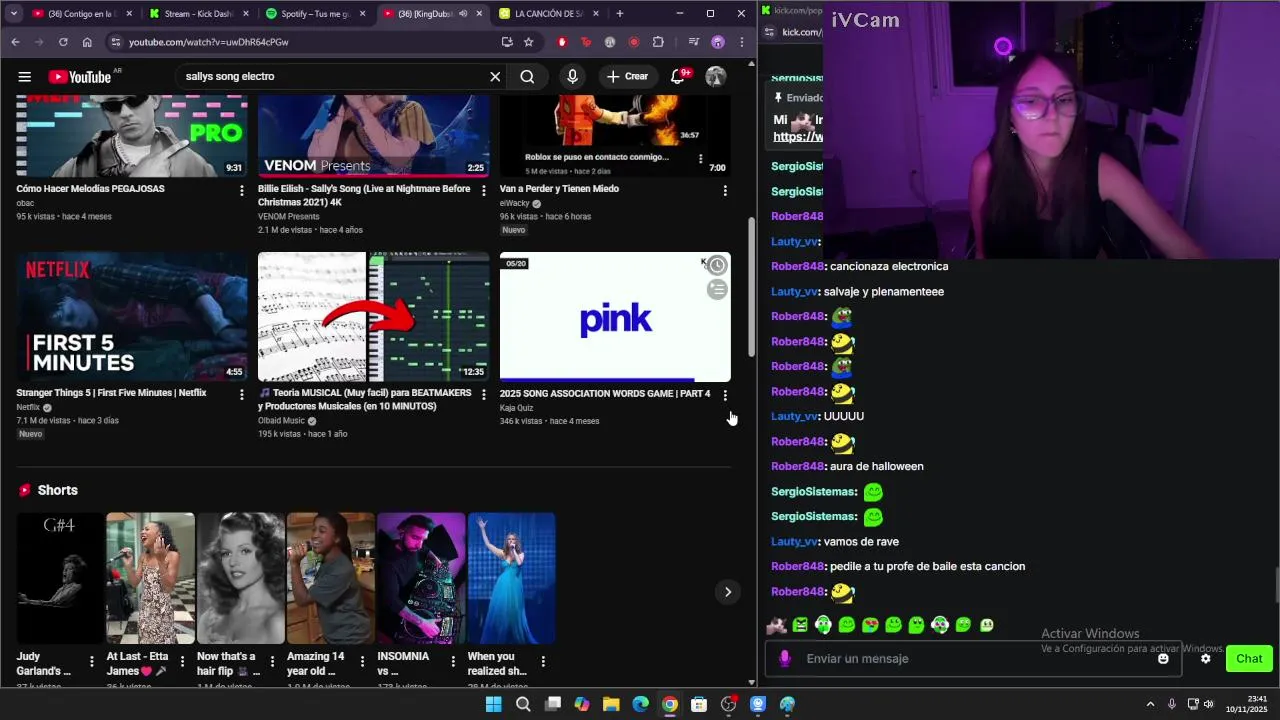
Task: Switch to LA CANCIÓN DE SA tab
Action: 548,14
